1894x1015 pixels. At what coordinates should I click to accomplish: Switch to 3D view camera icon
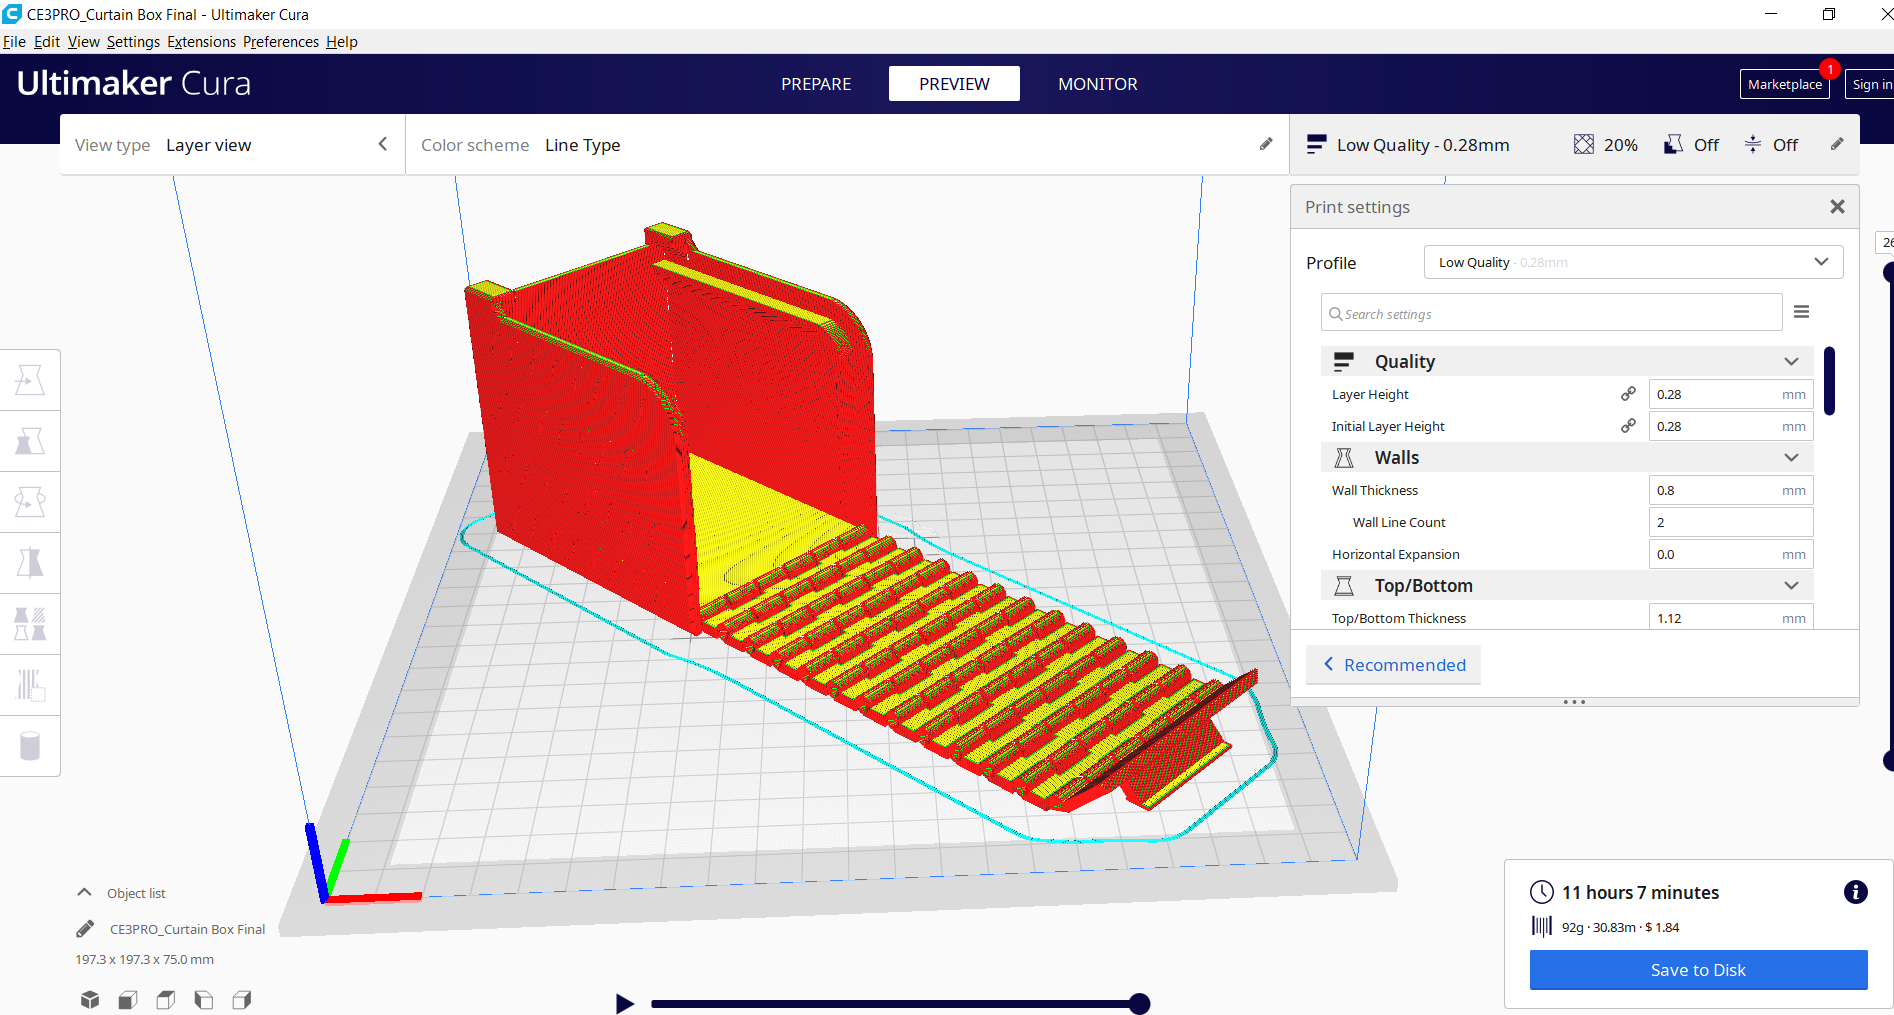tap(90, 999)
